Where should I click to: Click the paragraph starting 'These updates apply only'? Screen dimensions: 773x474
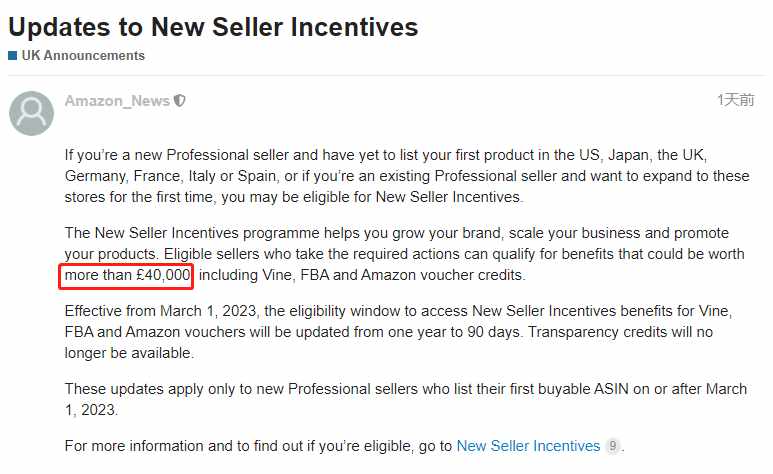406,399
